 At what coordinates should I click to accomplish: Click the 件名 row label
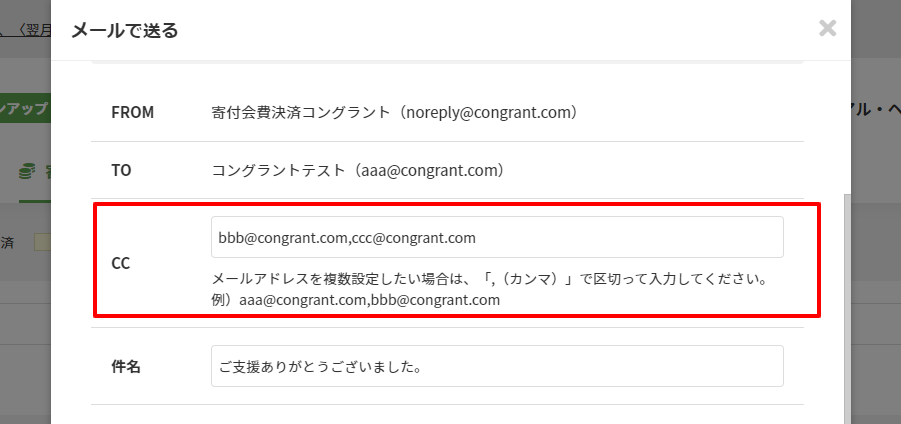(x=126, y=367)
